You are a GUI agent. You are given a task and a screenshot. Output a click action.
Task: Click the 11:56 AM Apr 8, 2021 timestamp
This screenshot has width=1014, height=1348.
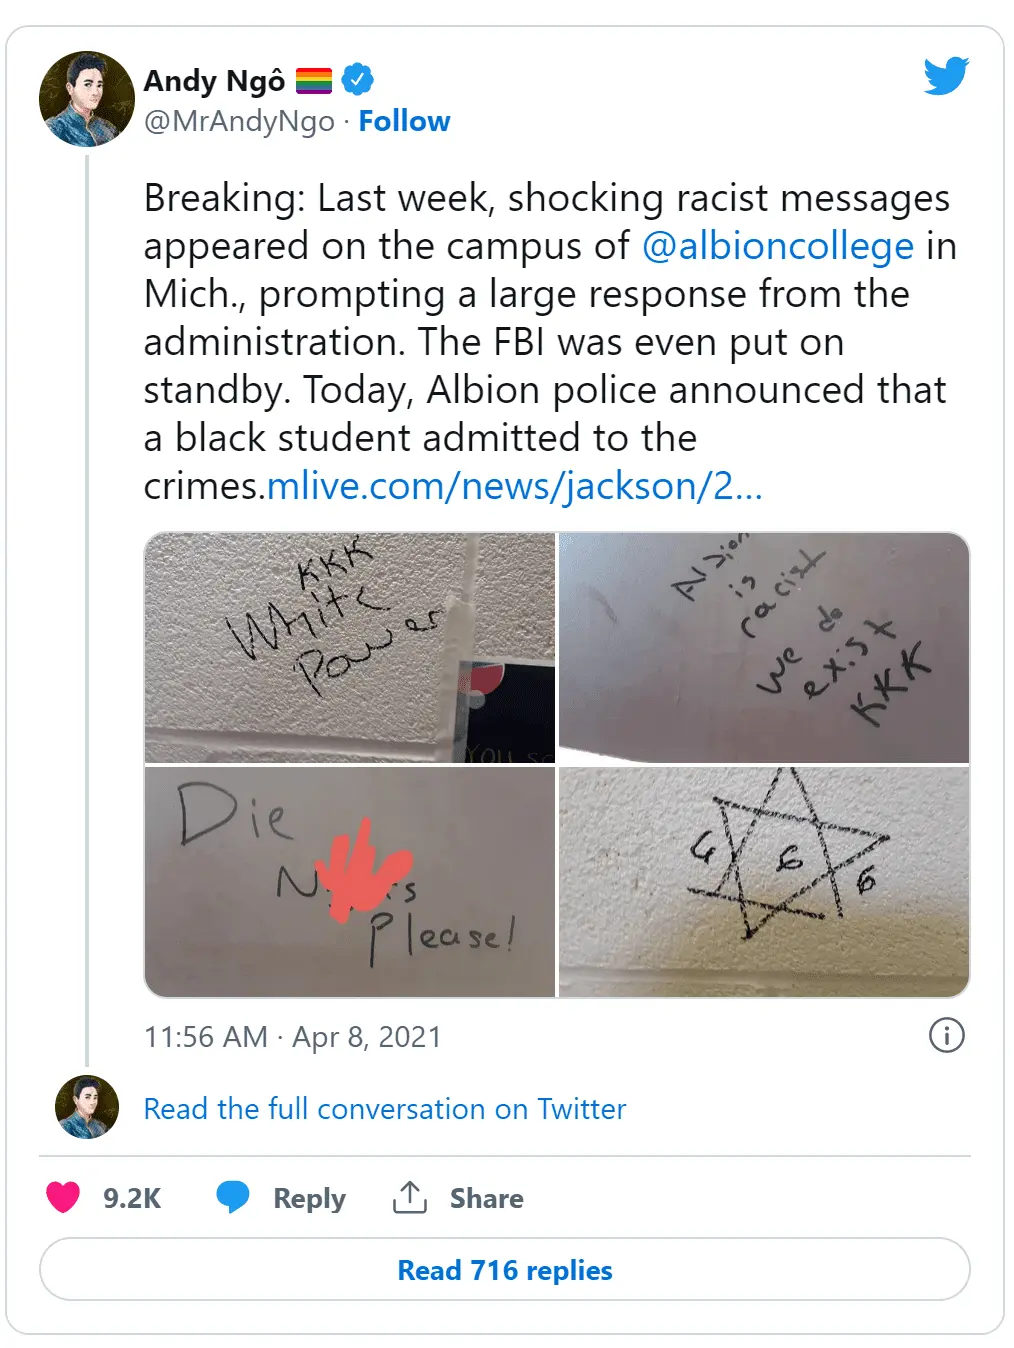click(x=292, y=1037)
